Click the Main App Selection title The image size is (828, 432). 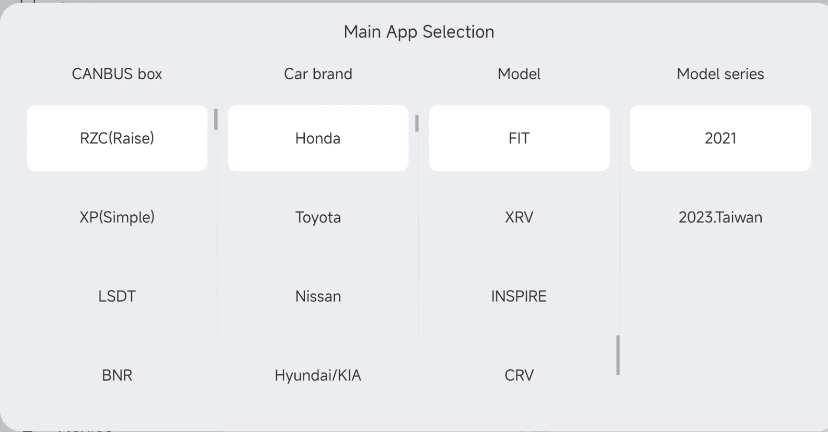419,32
